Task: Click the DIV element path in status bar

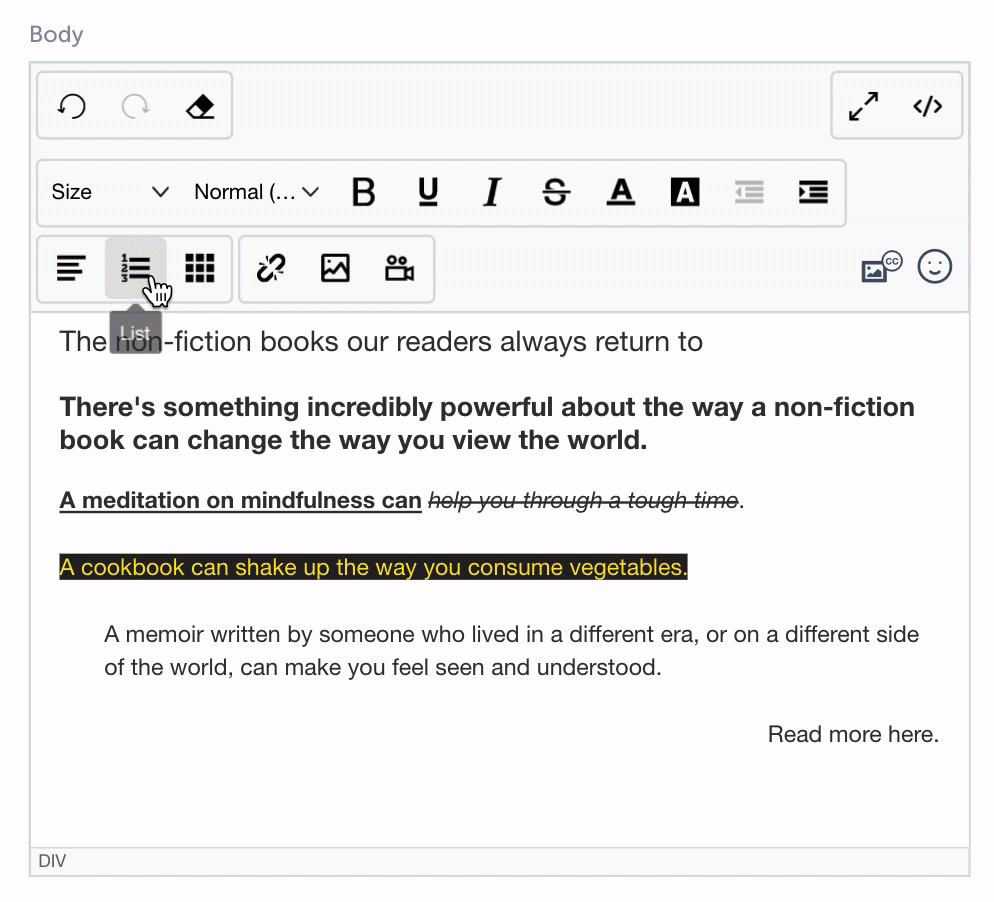Action: pyautogui.click(x=52, y=861)
